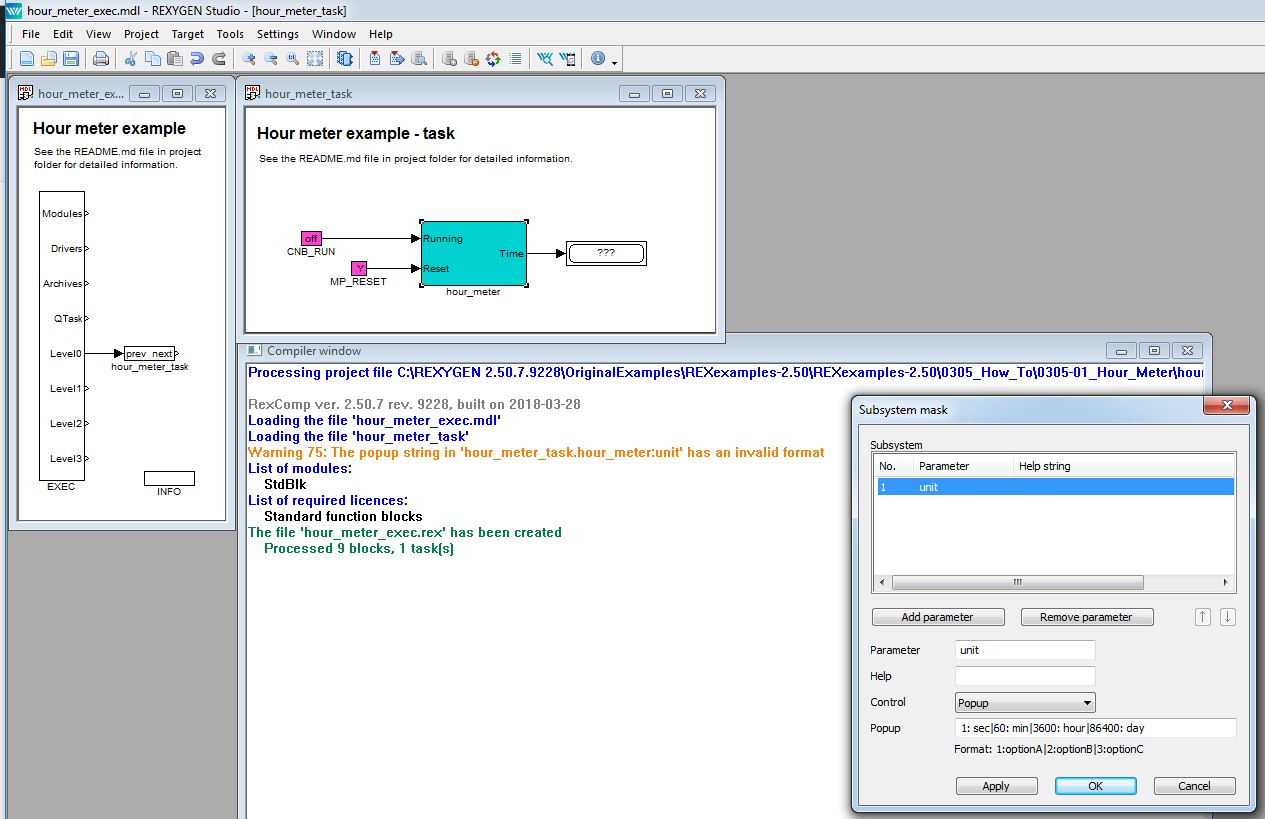
Task: Open the Settings menu
Action: point(278,34)
